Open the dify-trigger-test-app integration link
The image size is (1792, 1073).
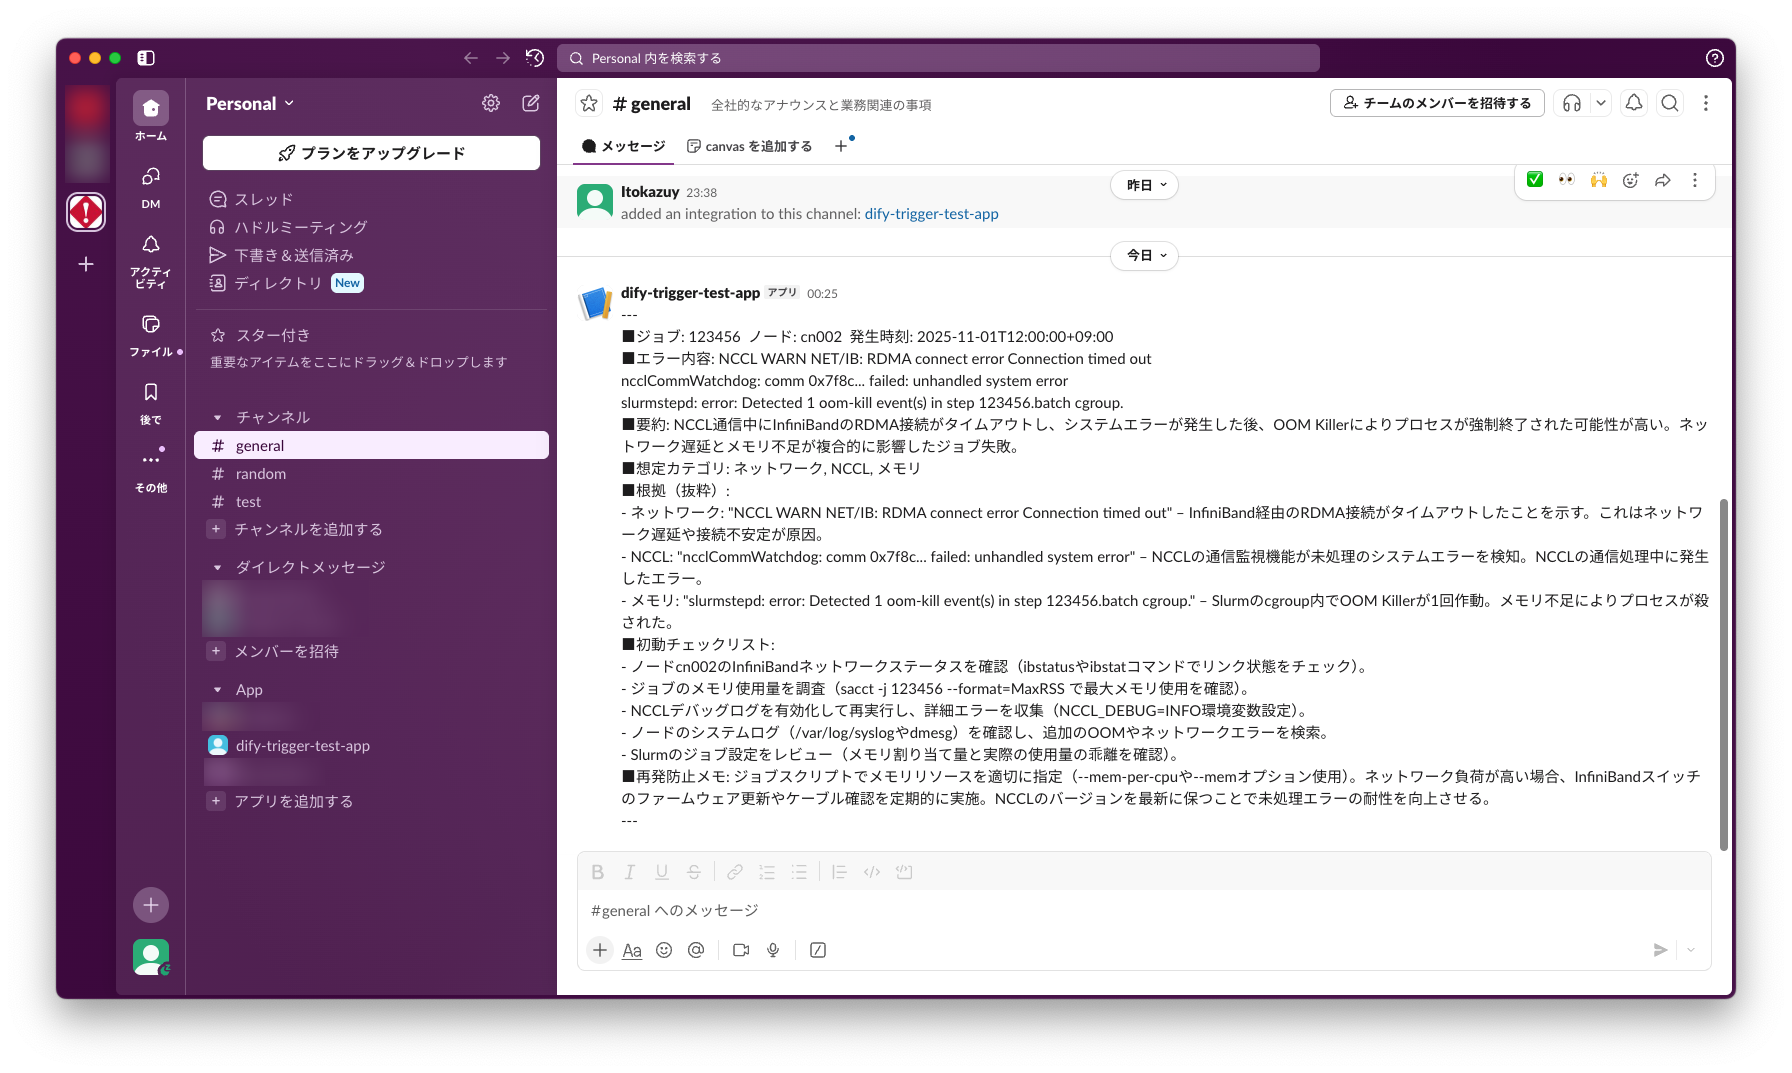tap(931, 214)
